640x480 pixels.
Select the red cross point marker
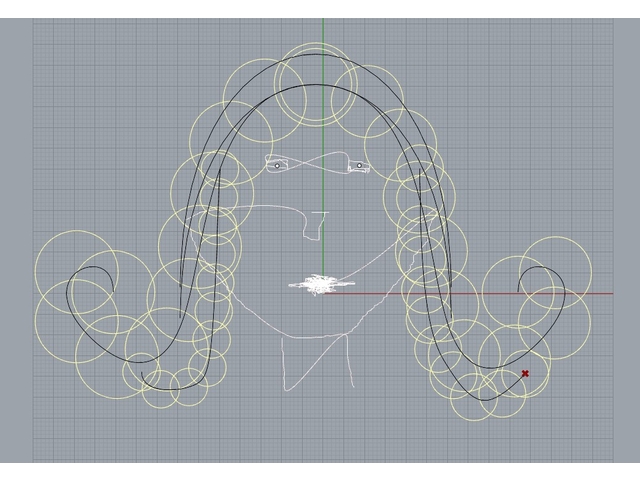525,373
